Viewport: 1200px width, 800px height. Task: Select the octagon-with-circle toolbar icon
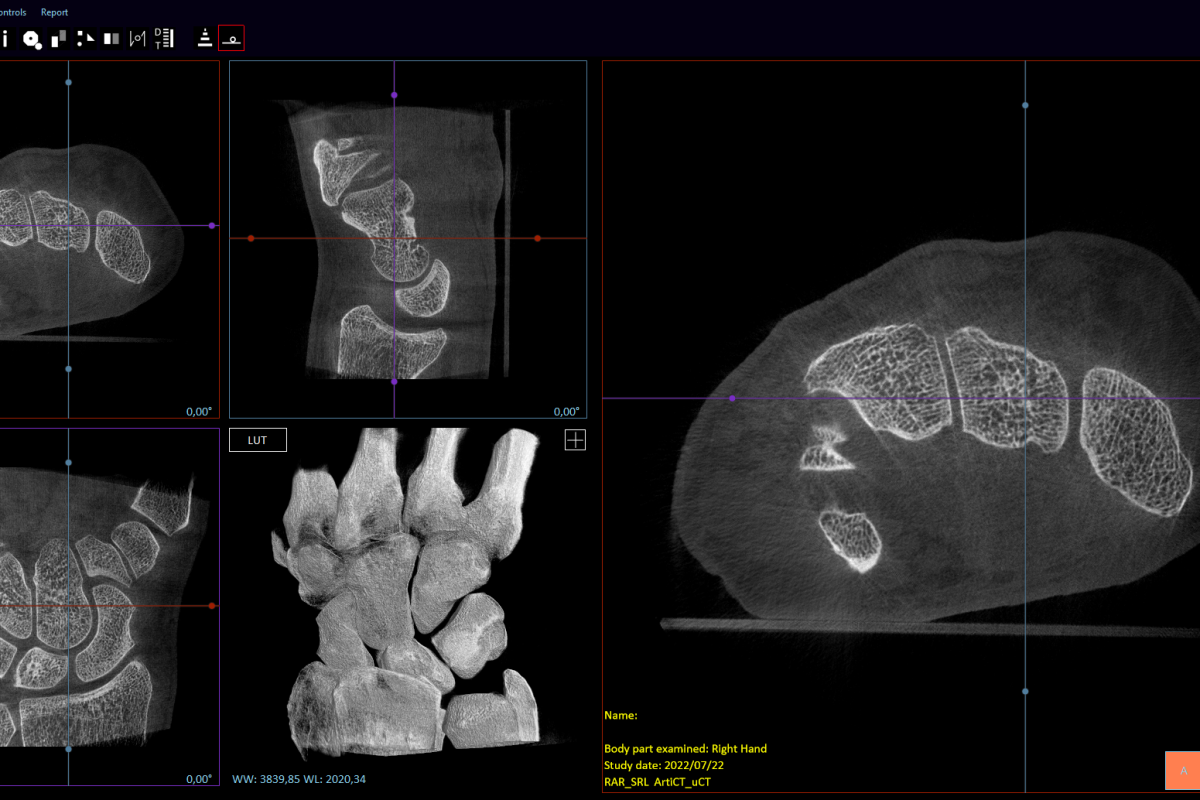[x=33, y=39]
